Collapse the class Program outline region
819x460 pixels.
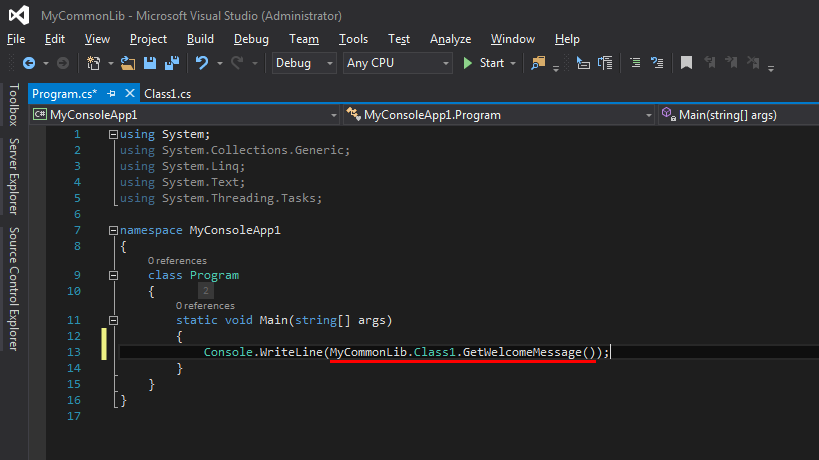pyautogui.click(x=113, y=275)
